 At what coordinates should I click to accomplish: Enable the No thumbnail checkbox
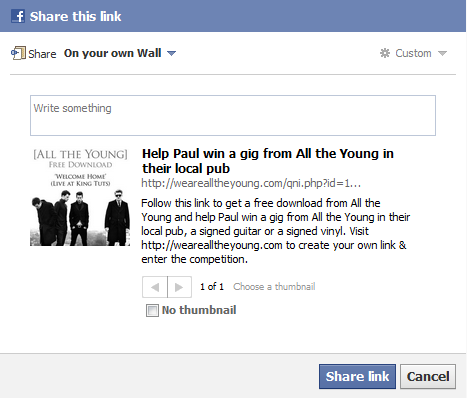pyautogui.click(x=152, y=310)
